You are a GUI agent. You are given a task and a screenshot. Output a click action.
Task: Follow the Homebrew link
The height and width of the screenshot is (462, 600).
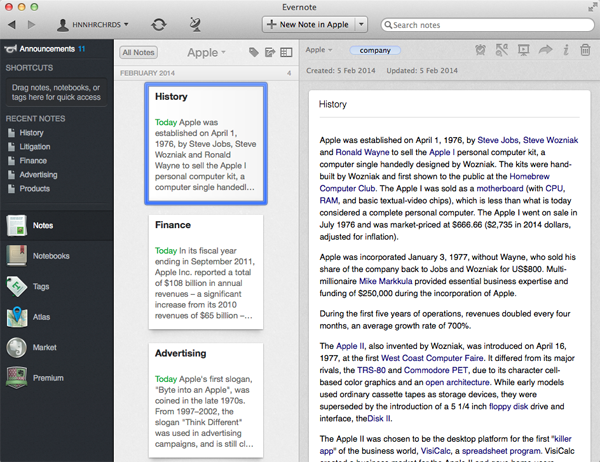(x=530, y=176)
